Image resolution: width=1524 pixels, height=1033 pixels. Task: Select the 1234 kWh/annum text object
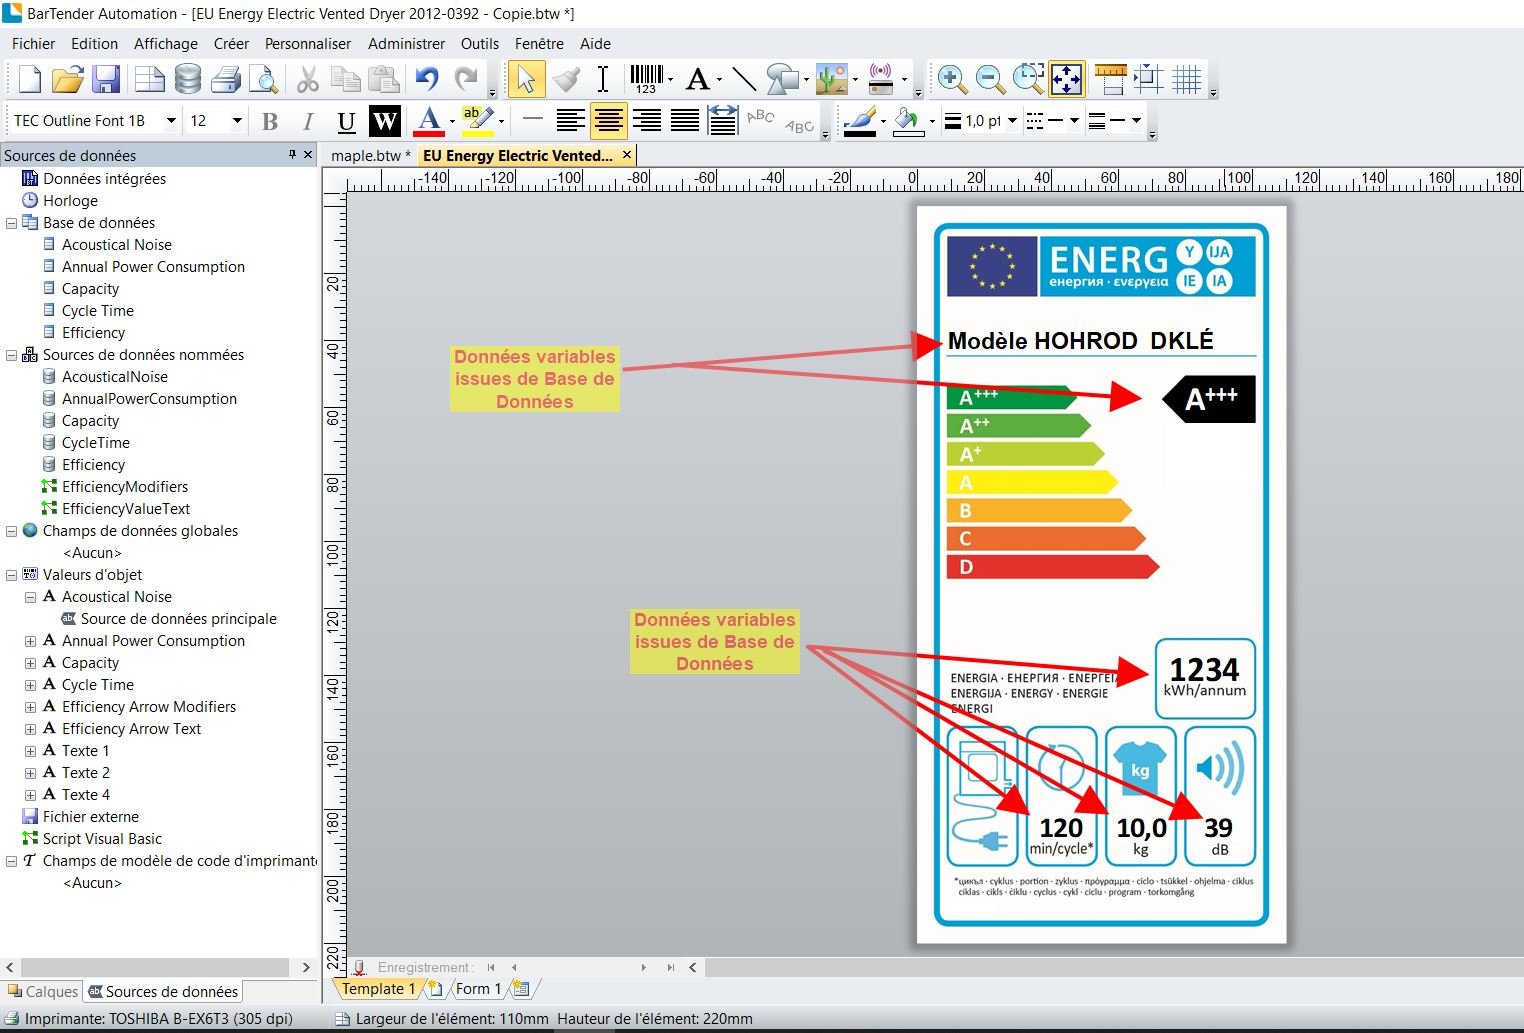(x=1204, y=677)
